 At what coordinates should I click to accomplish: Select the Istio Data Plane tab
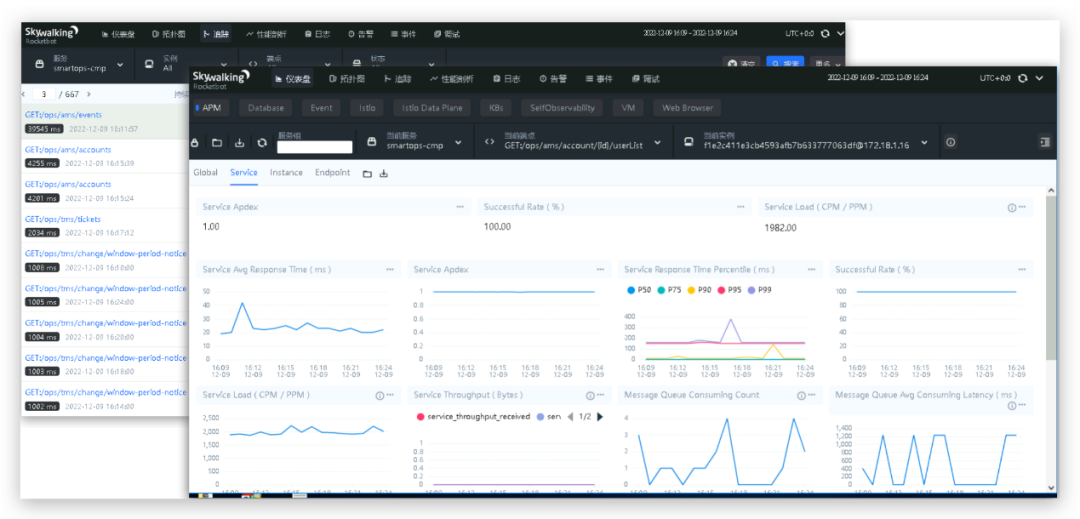coord(432,108)
